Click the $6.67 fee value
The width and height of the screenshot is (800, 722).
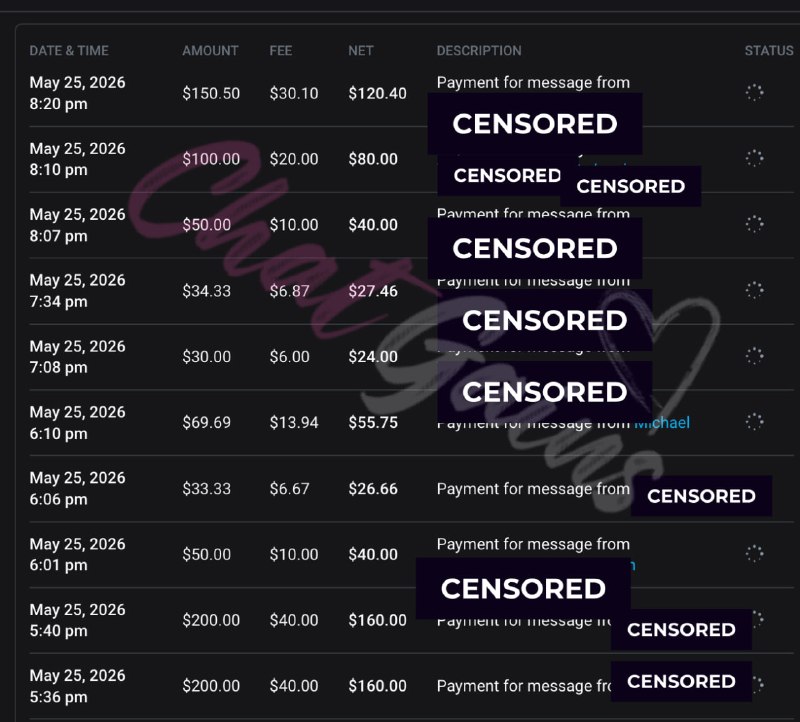(x=289, y=488)
